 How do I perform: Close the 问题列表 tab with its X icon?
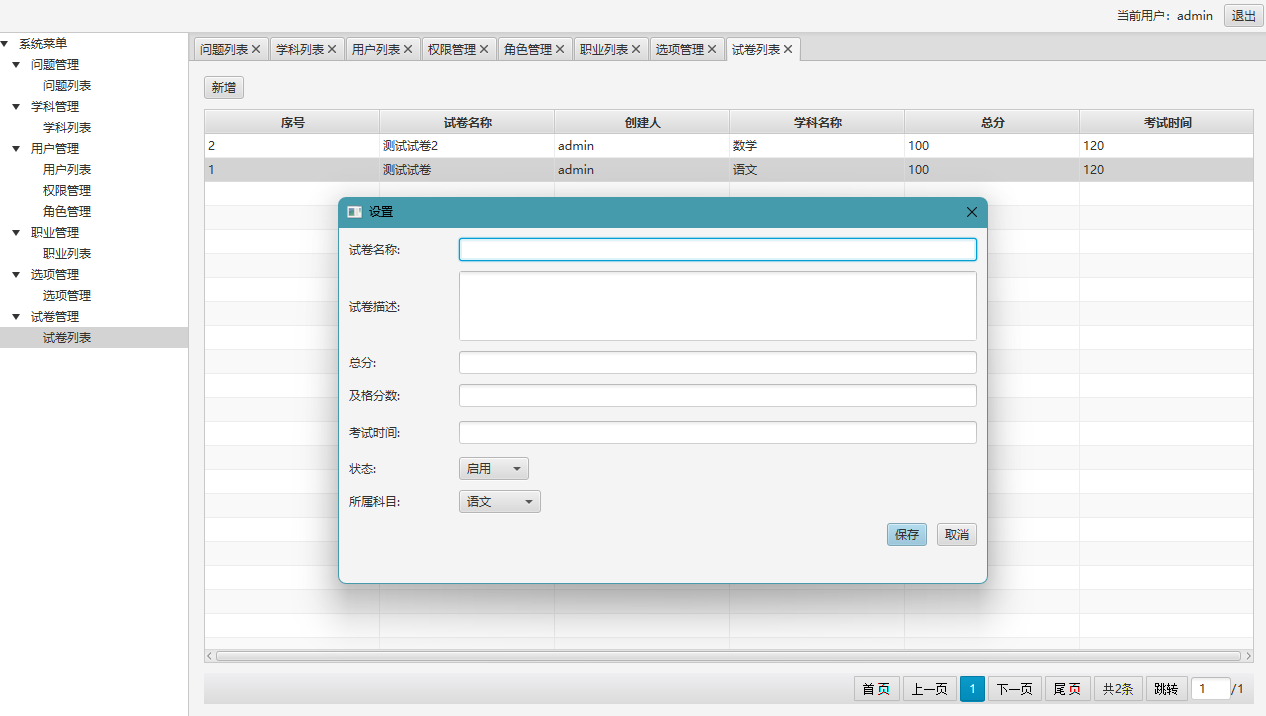tap(256, 49)
